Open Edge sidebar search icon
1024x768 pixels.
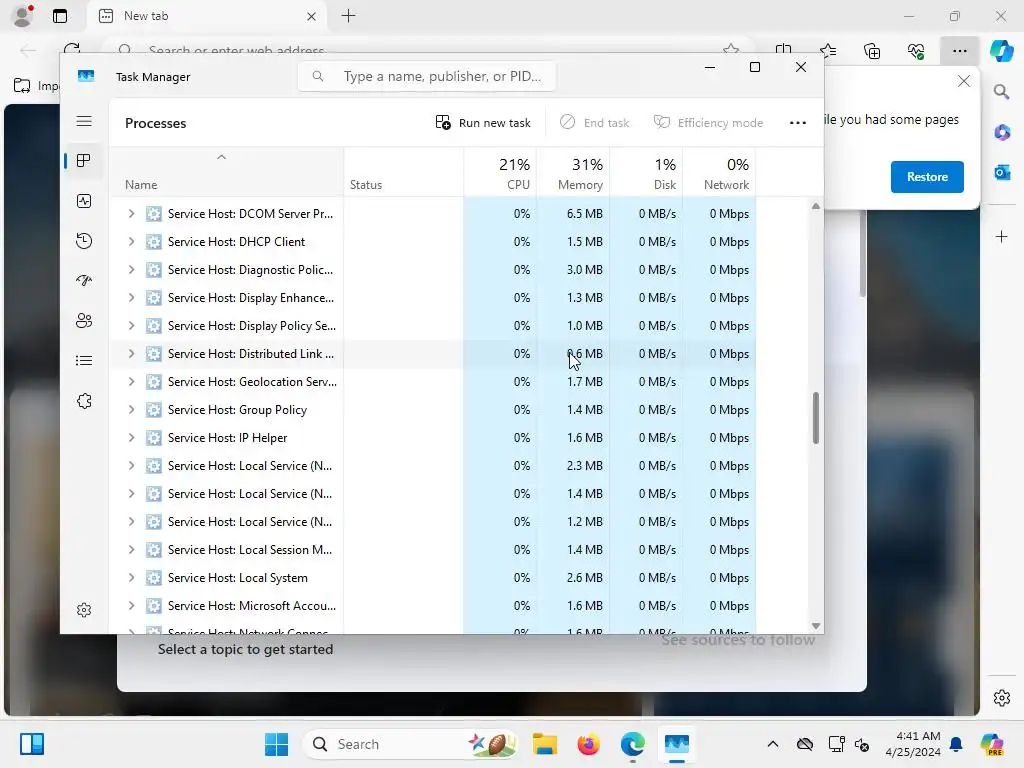point(1001,92)
